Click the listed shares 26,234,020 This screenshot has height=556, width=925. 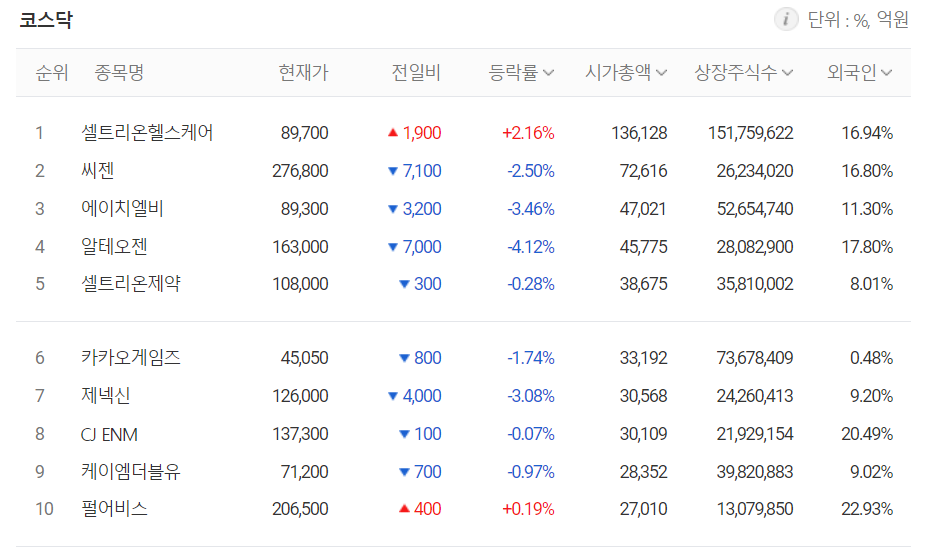click(755, 171)
